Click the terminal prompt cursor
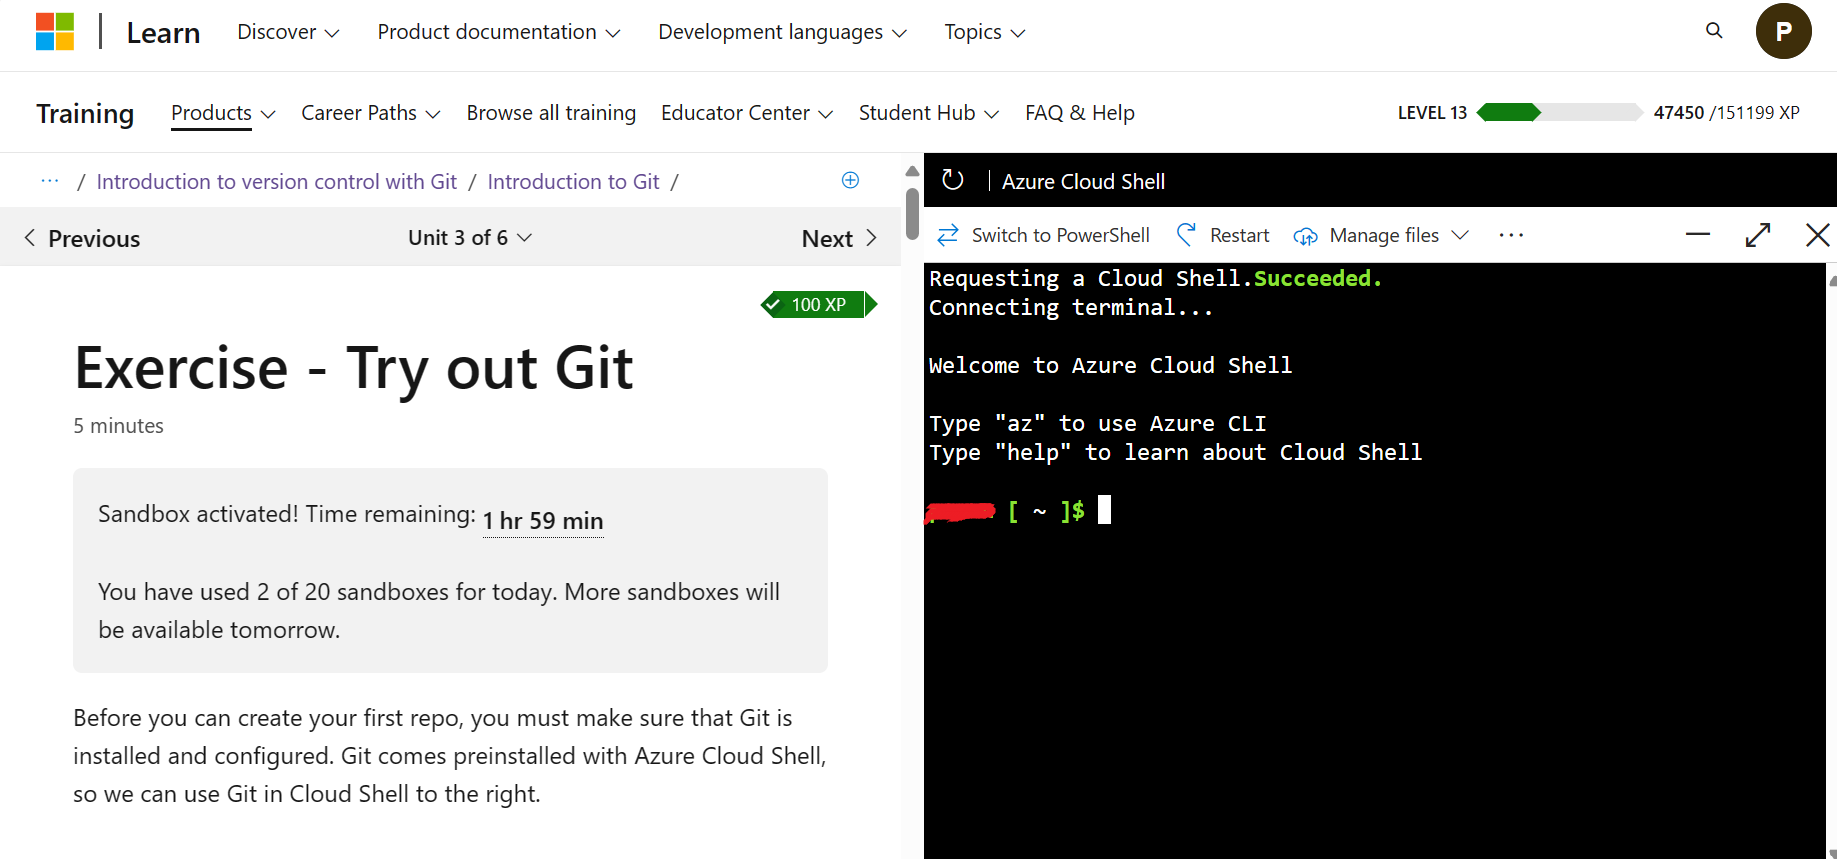Screen dimensions: 1837x859 pos(1104,510)
